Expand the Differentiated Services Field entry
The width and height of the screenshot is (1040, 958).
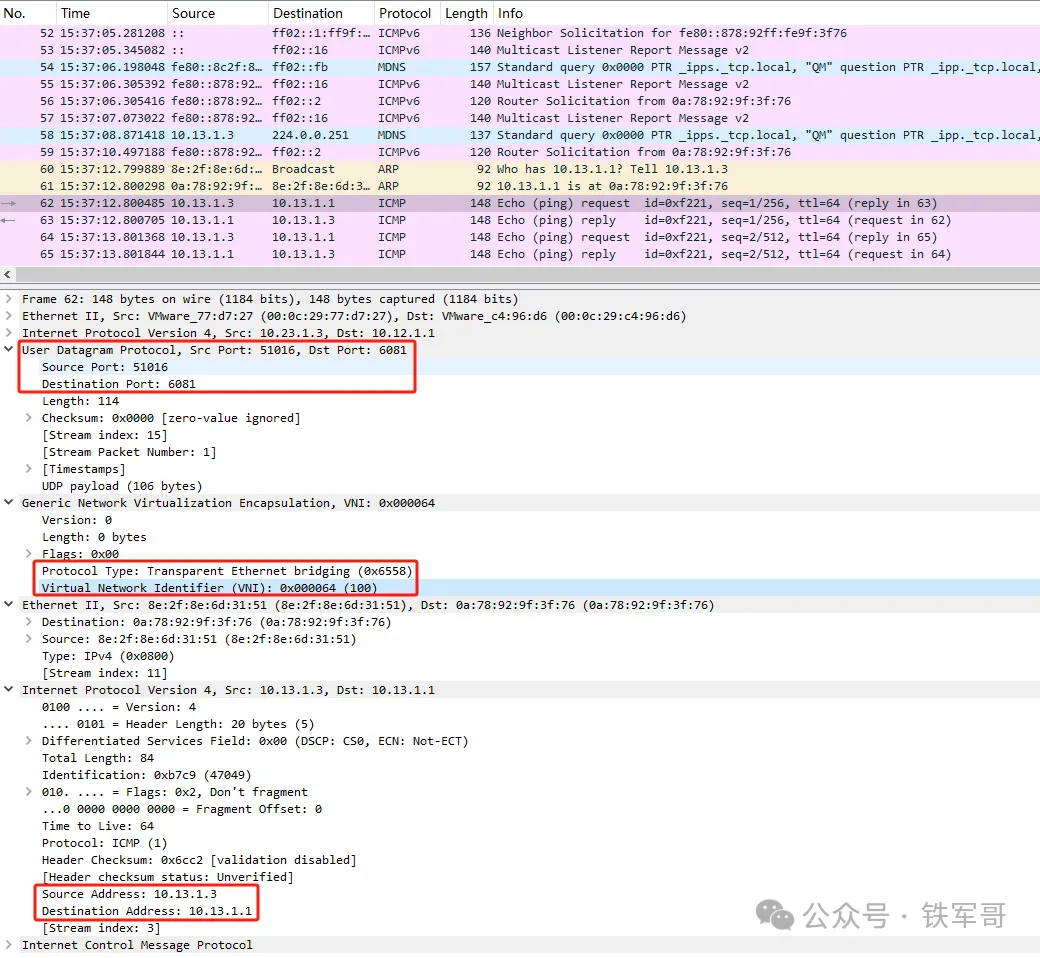29,741
